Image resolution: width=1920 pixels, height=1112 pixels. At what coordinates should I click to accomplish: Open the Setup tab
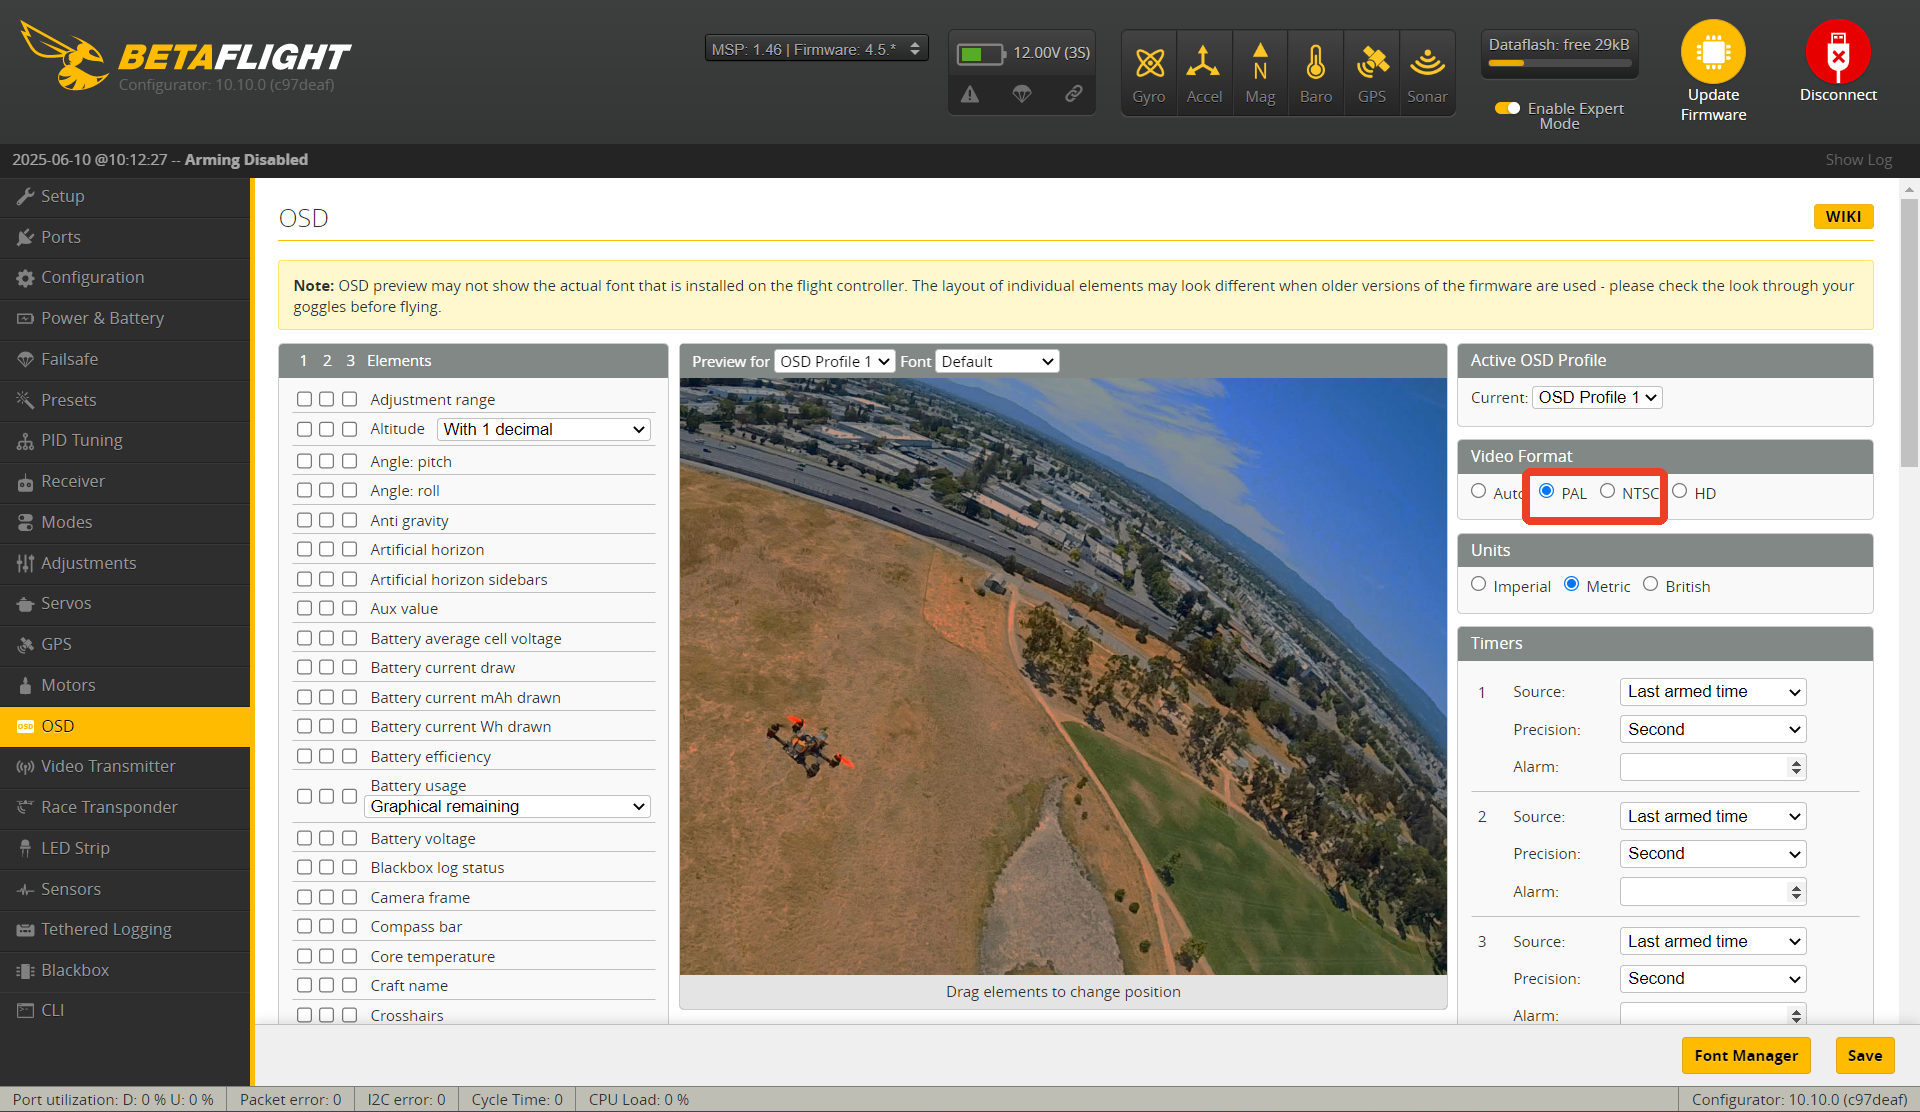click(x=125, y=196)
